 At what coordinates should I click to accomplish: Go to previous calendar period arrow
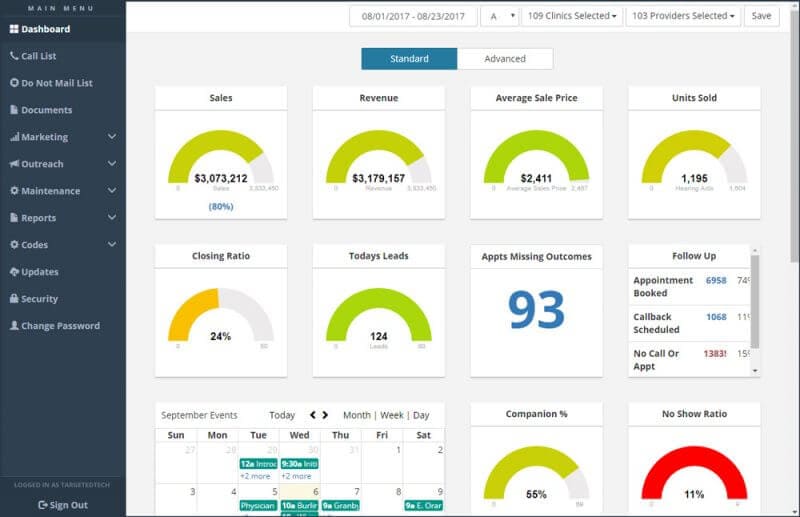(x=313, y=415)
